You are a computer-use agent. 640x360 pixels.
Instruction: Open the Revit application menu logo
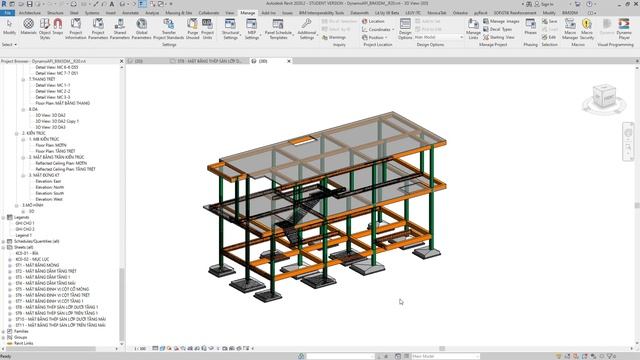click(x=4, y=4)
